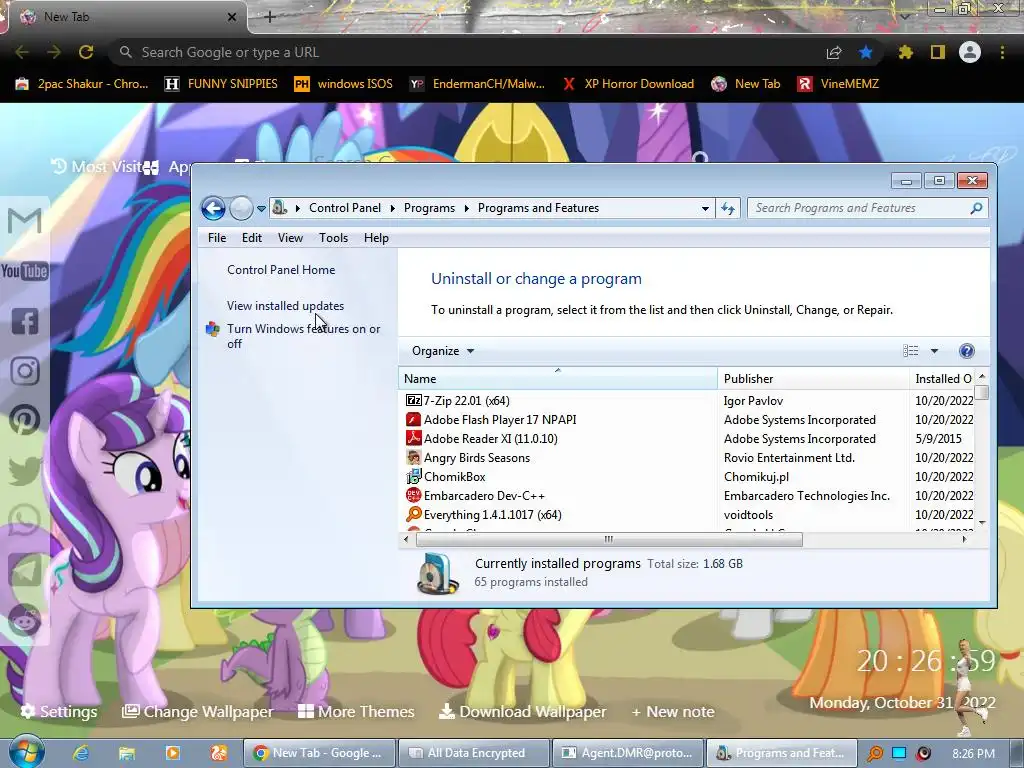
Task: Click the share page icon in Chrome
Action: tap(834, 52)
